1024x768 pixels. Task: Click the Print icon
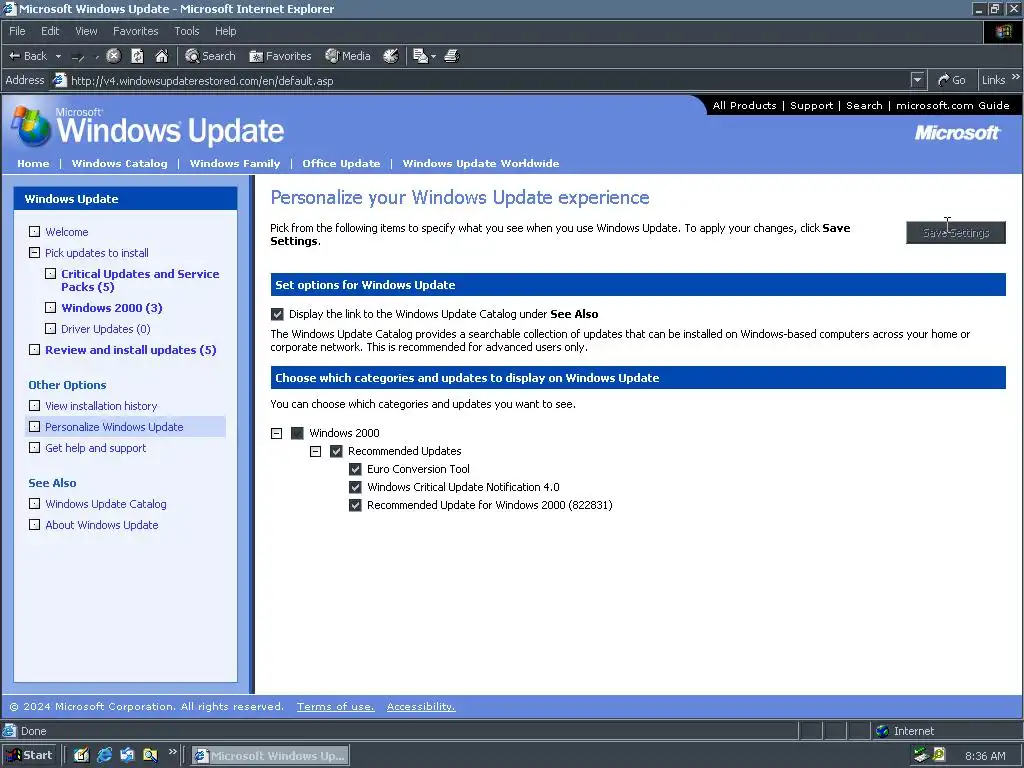[x=452, y=56]
